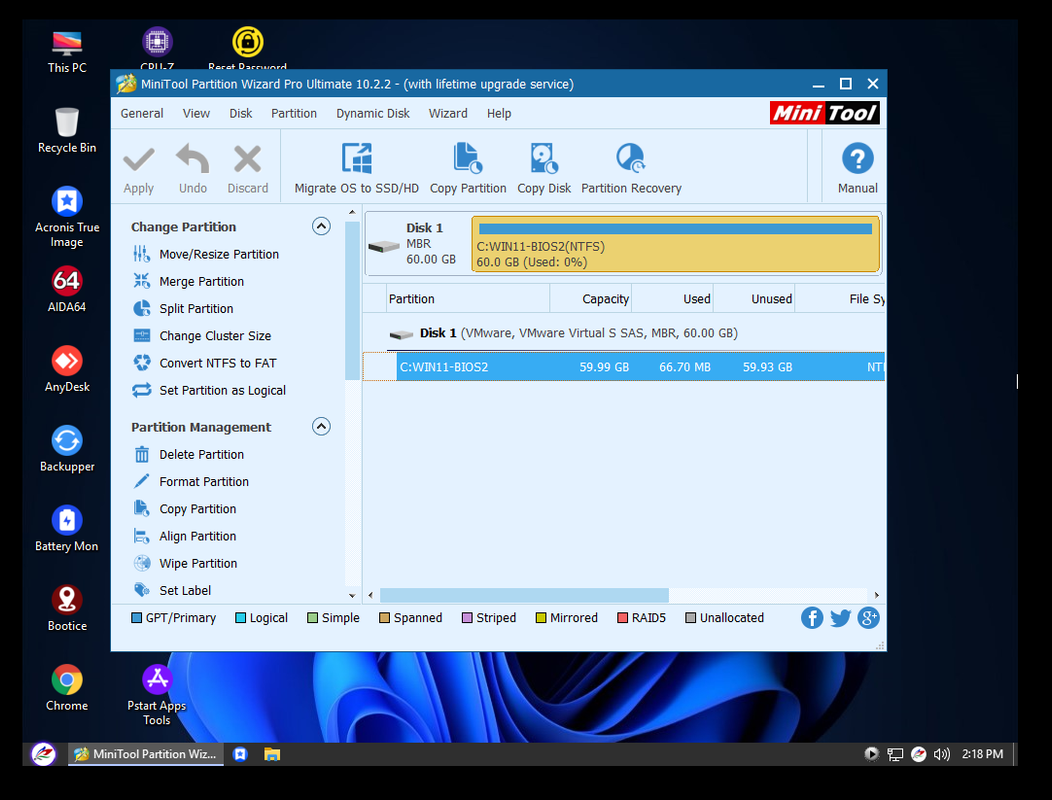Choose Align Partition action
This screenshot has height=800, width=1052.
point(185,536)
